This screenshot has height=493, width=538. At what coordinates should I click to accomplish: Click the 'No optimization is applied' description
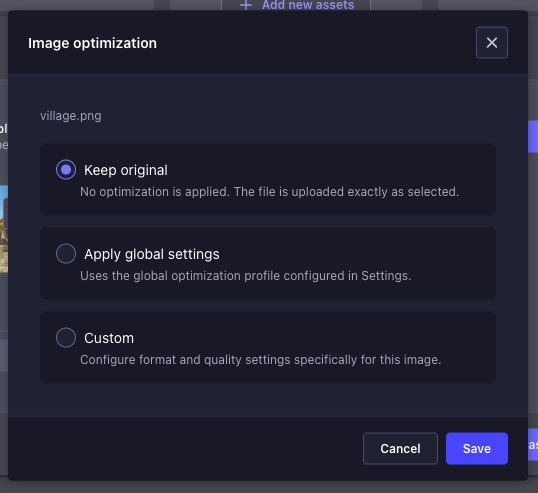coord(269,192)
